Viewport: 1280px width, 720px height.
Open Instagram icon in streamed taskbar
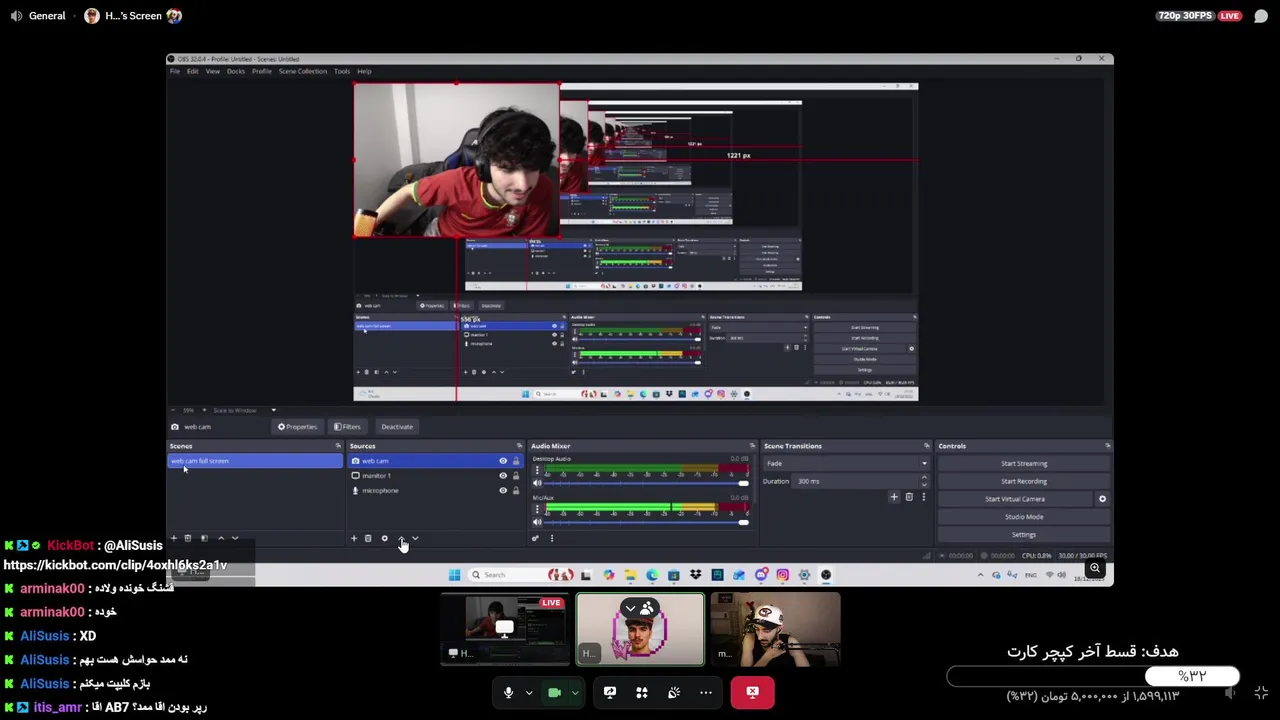(783, 575)
